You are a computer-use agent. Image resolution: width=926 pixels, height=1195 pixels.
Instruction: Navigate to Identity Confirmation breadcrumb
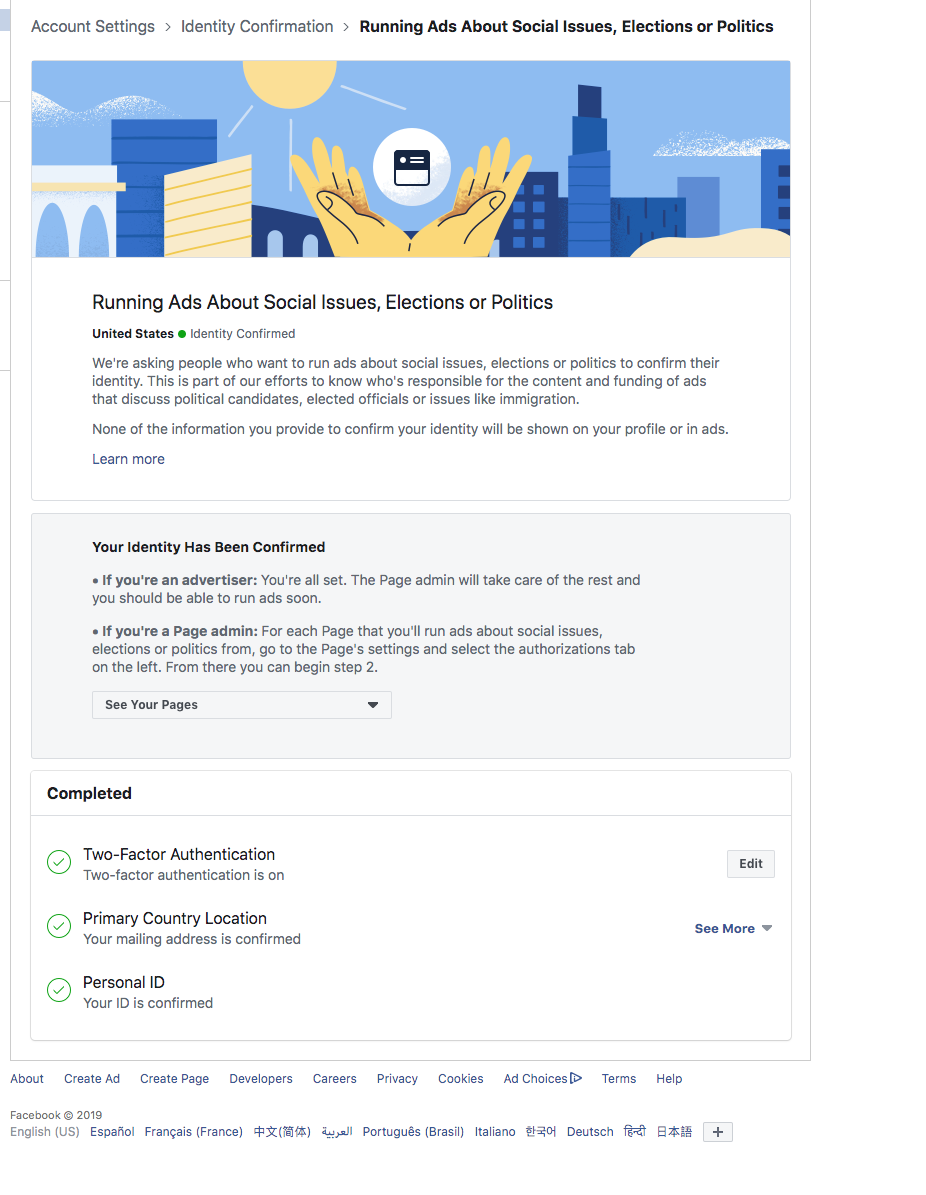point(257,27)
